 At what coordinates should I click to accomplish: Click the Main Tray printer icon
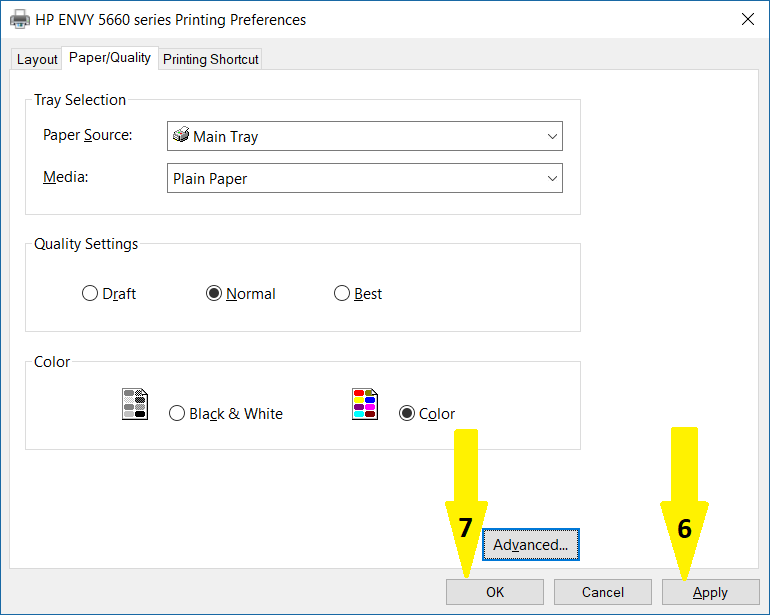click(181, 135)
